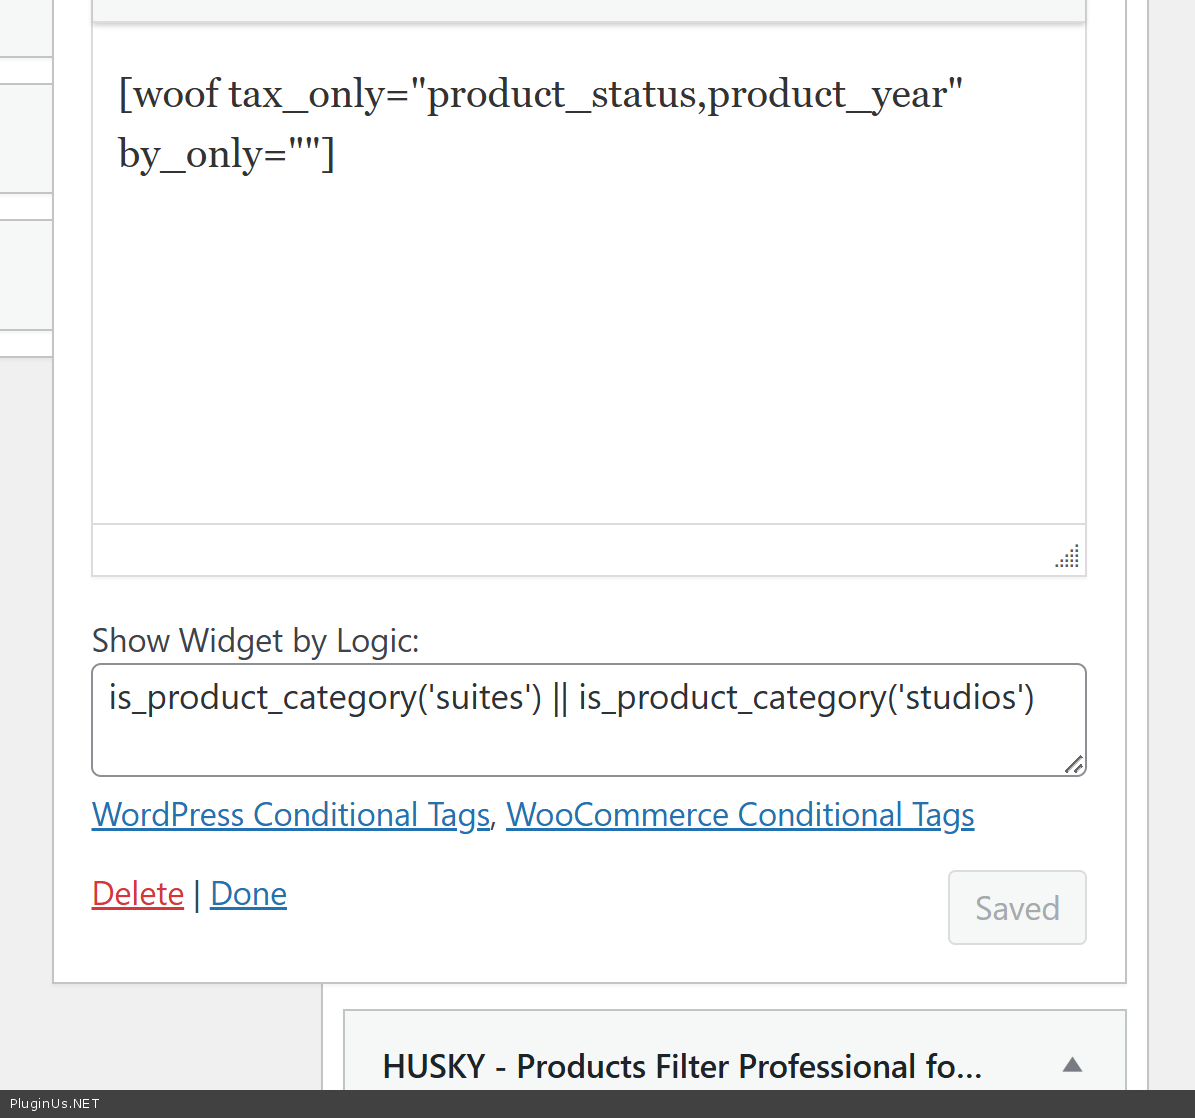Click Done to close widget settings
This screenshot has width=1195, height=1118.
pos(248,894)
